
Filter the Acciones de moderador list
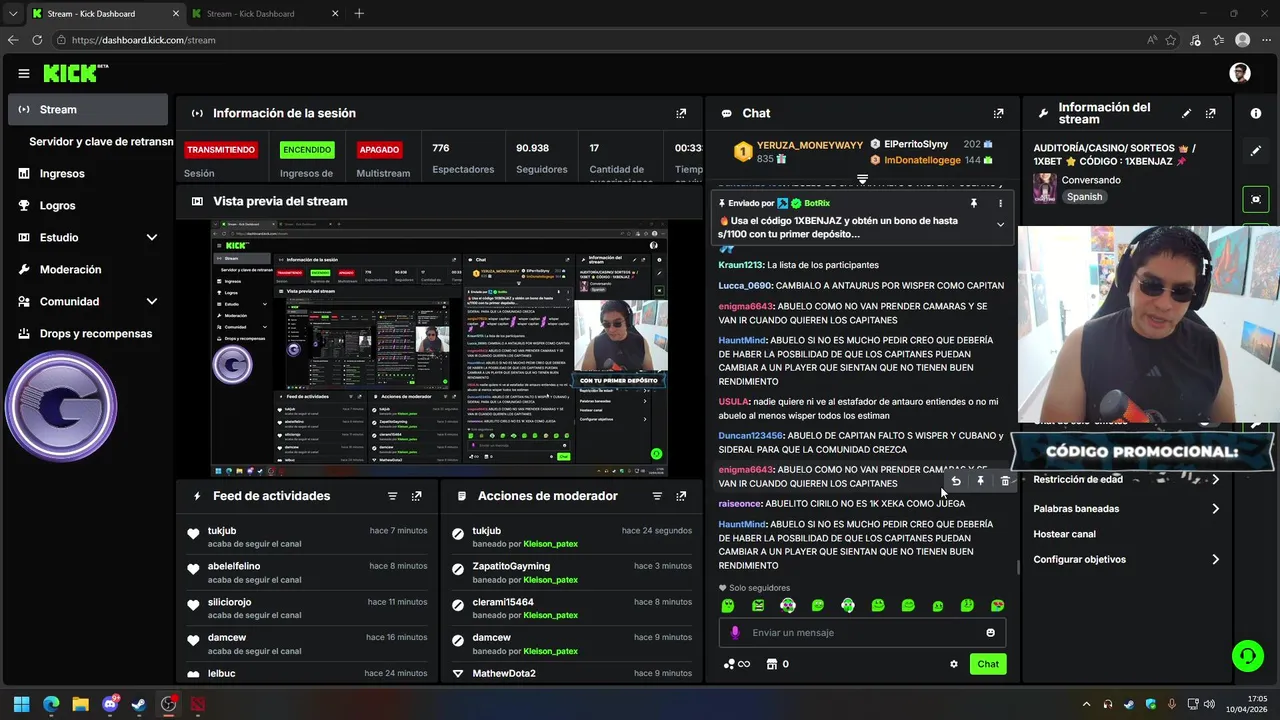coord(657,496)
